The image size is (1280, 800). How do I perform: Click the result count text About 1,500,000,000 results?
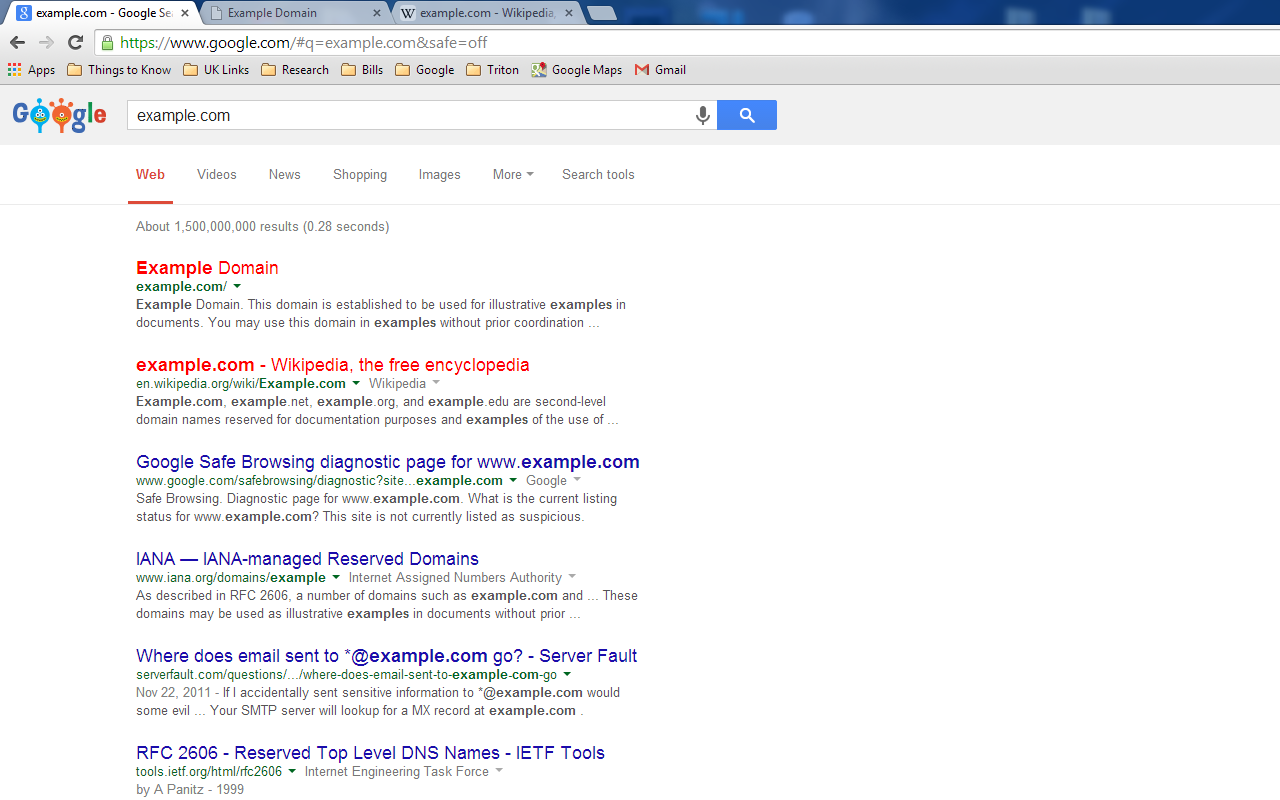click(x=217, y=227)
